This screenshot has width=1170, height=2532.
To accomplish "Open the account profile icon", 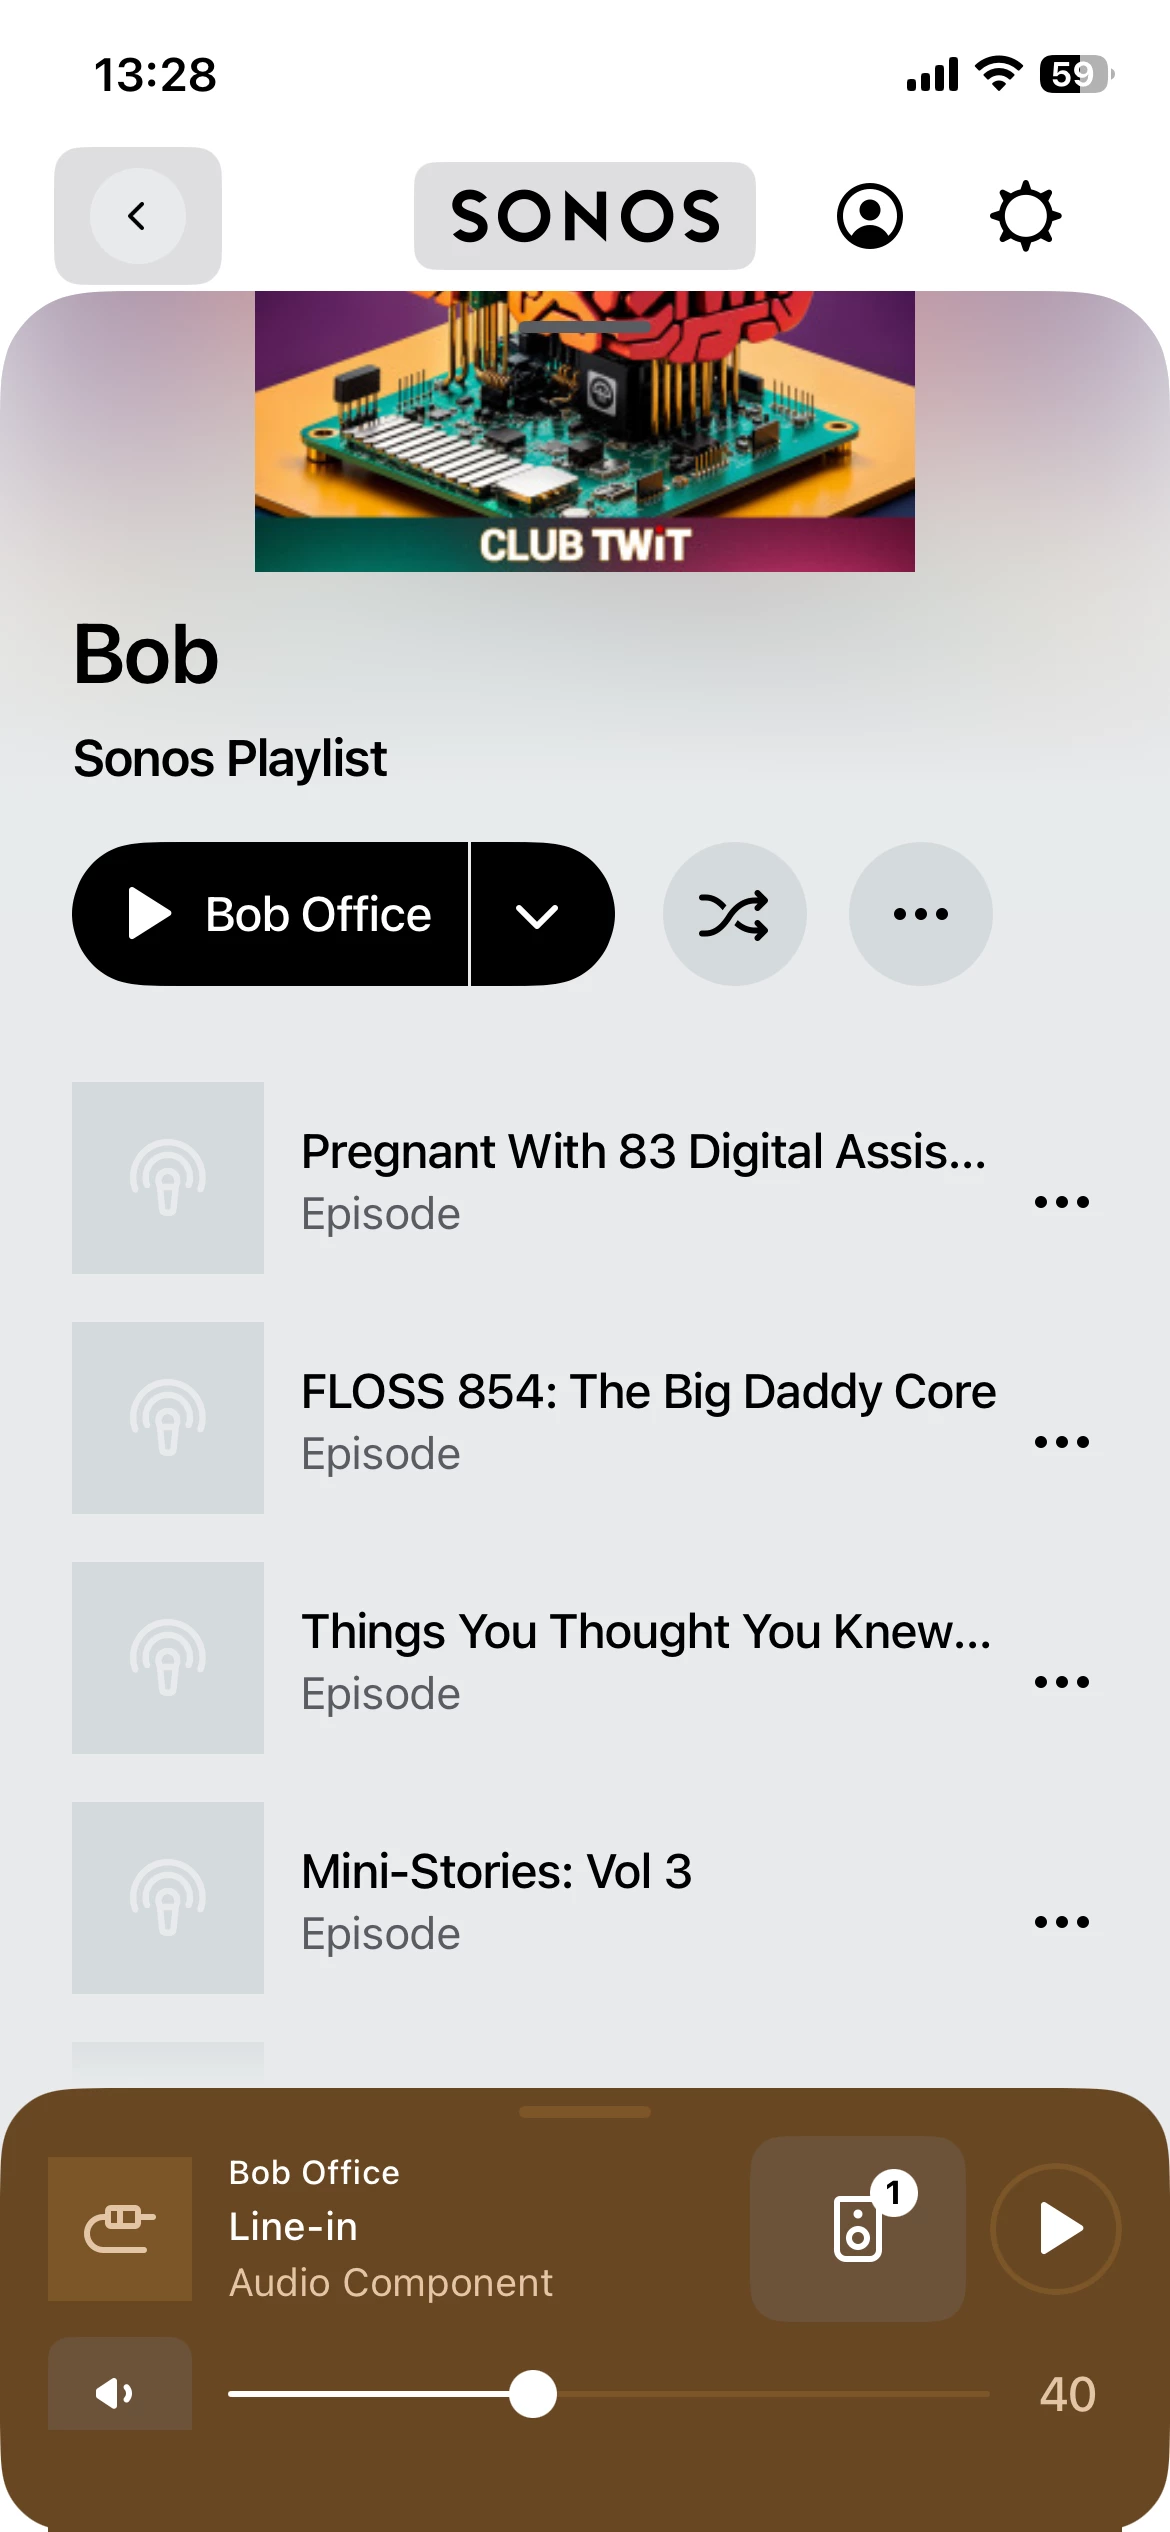I will (869, 216).
